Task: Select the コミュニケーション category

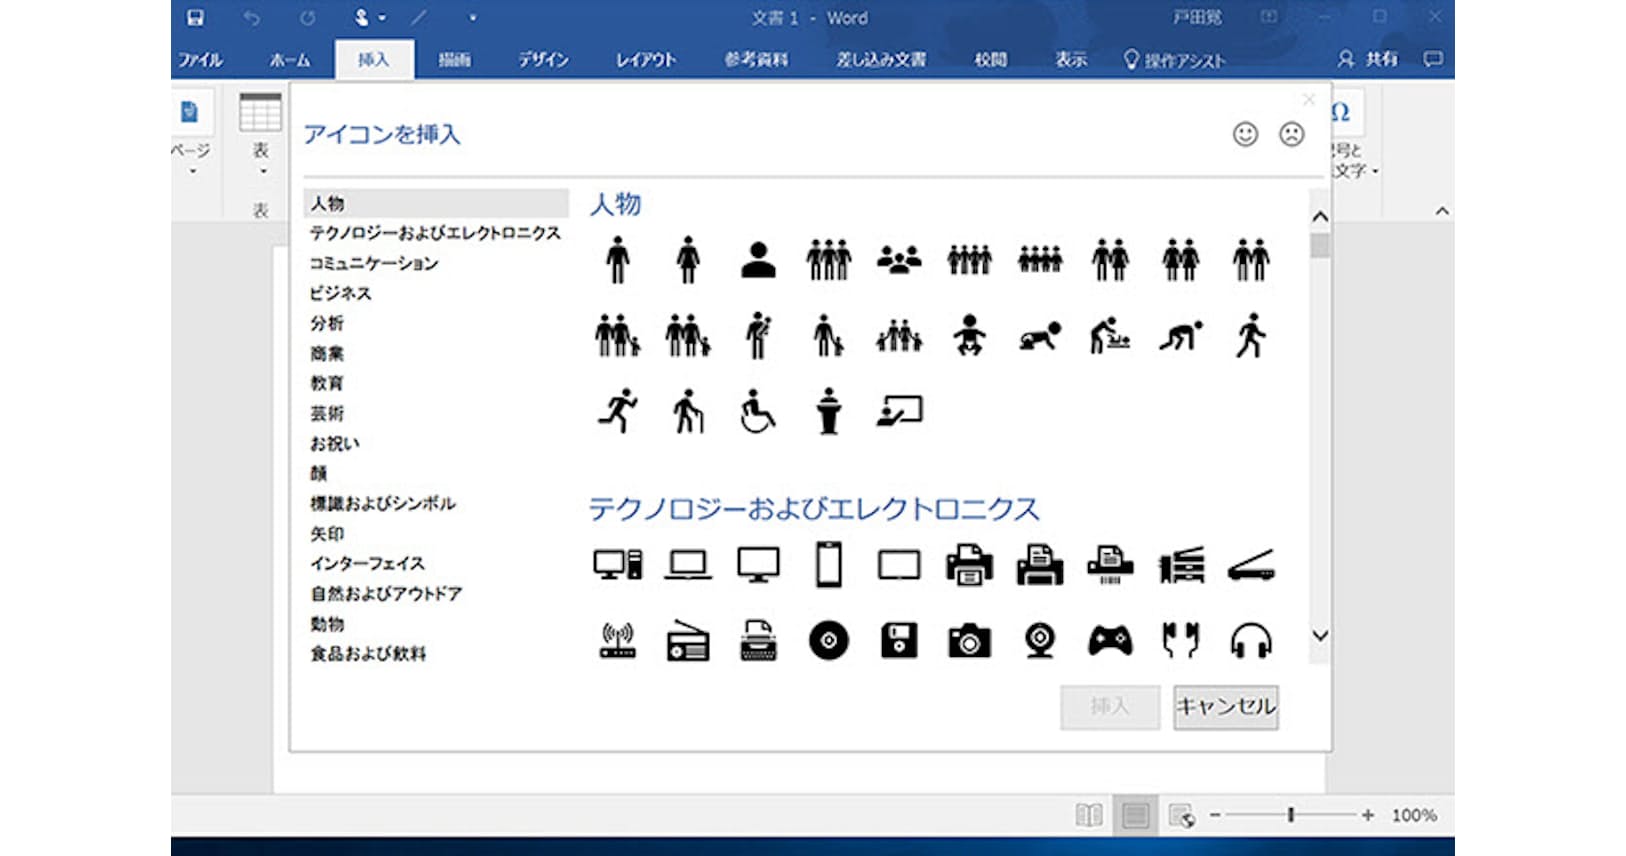Action: (x=374, y=263)
